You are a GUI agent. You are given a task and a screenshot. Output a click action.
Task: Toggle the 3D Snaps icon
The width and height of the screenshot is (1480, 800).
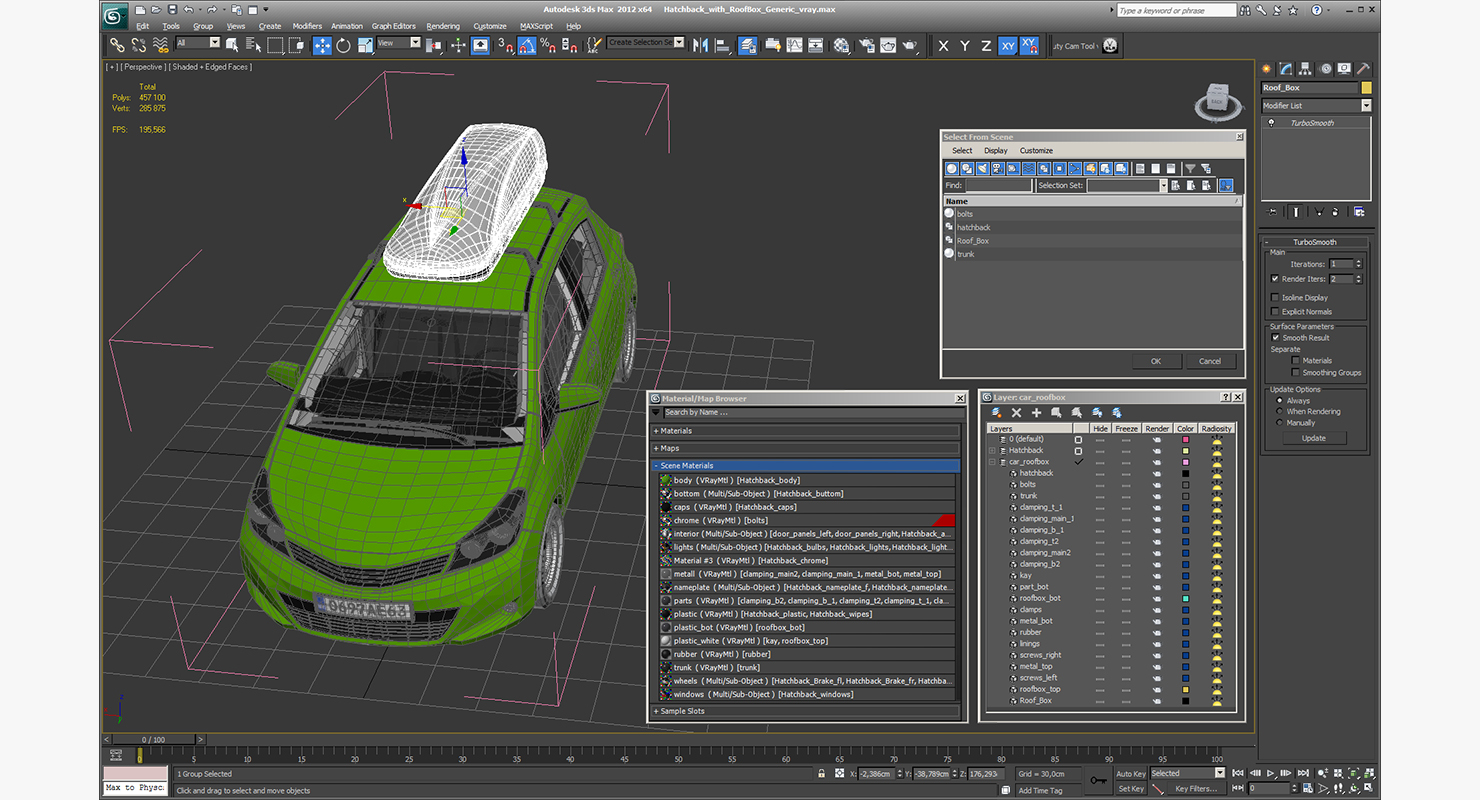pyautogui.click(x=505, y=45)
